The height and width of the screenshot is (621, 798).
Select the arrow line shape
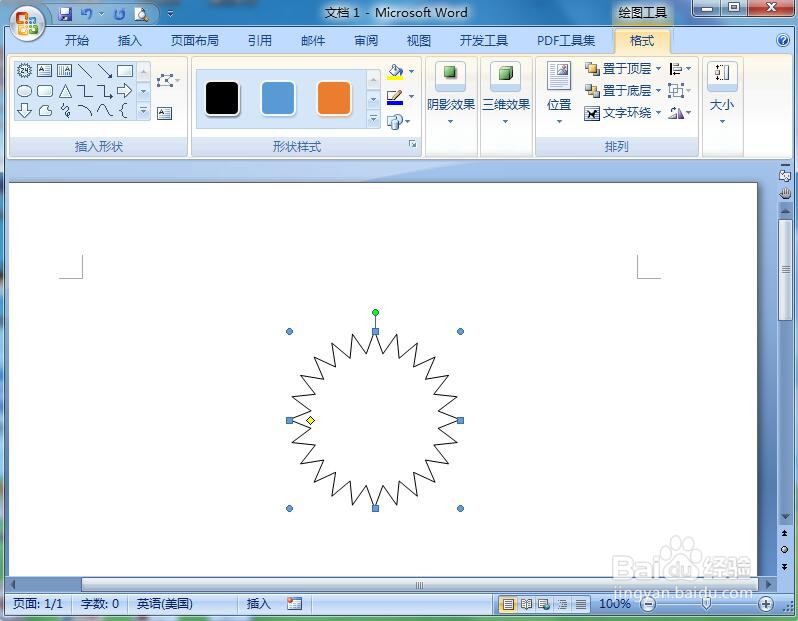[105, 70]
